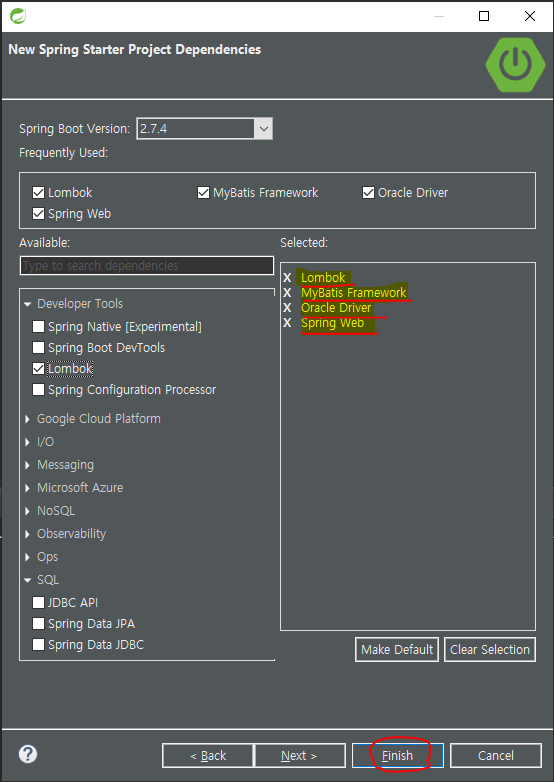Viewport: 554px width, 782px height.
Task: Expand the I/O category
Action: tap(27, 442)
